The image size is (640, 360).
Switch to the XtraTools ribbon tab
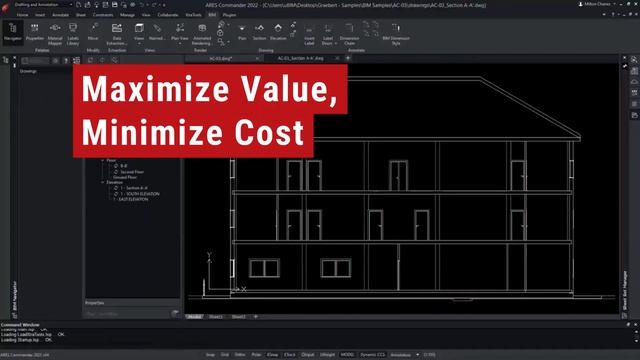193,15
